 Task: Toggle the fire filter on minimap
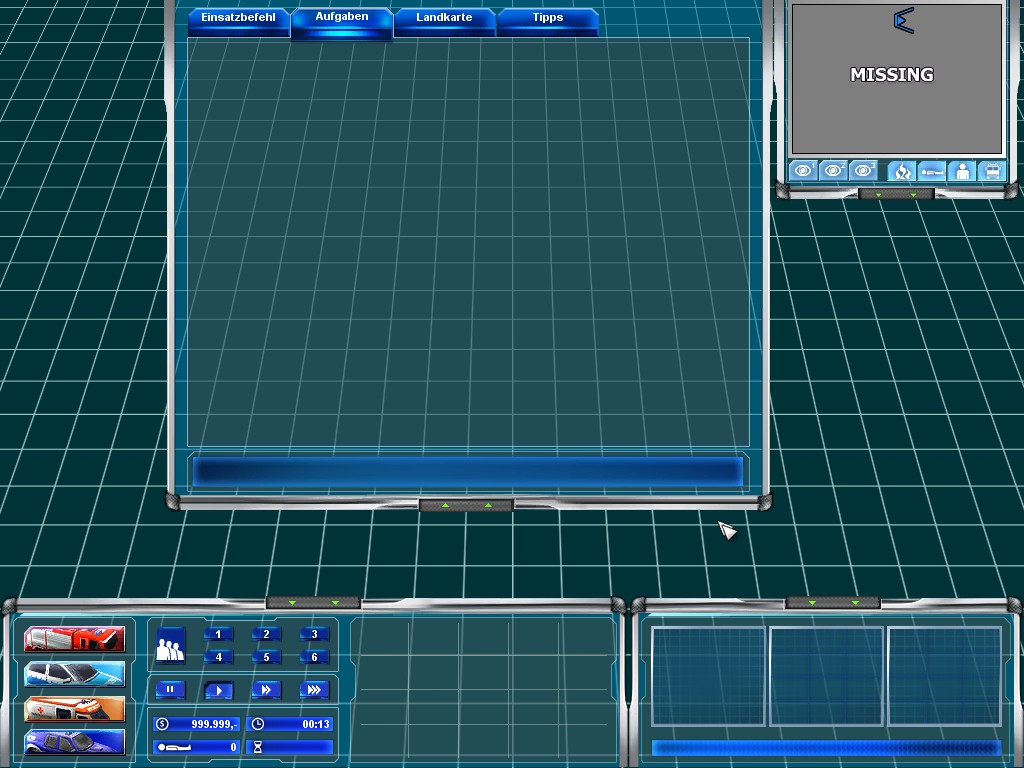(x=901, y=171)
